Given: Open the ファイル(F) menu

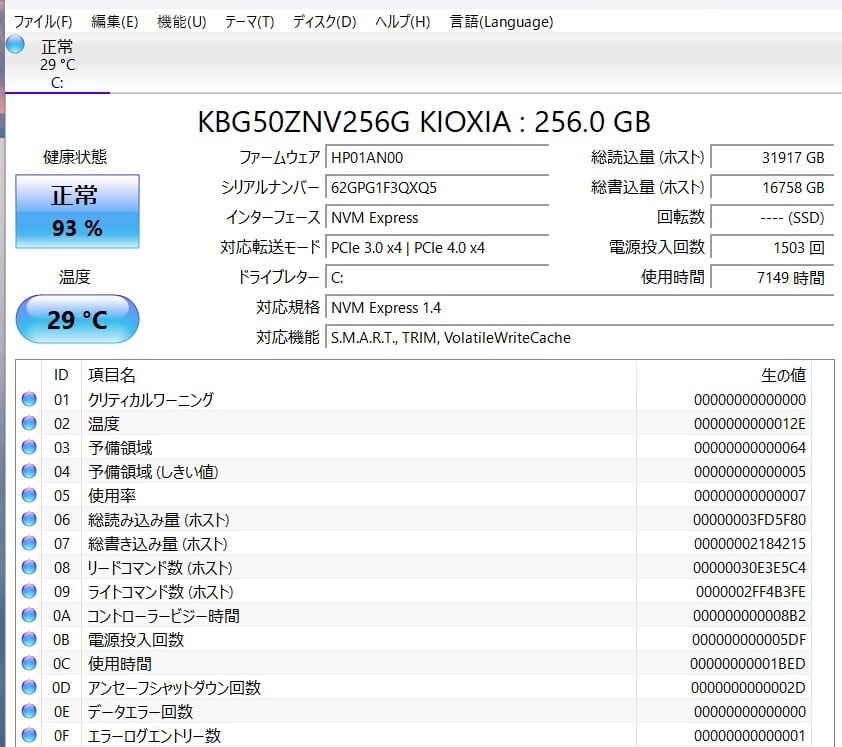Looking at the screenshot, I should pos(43,22).
